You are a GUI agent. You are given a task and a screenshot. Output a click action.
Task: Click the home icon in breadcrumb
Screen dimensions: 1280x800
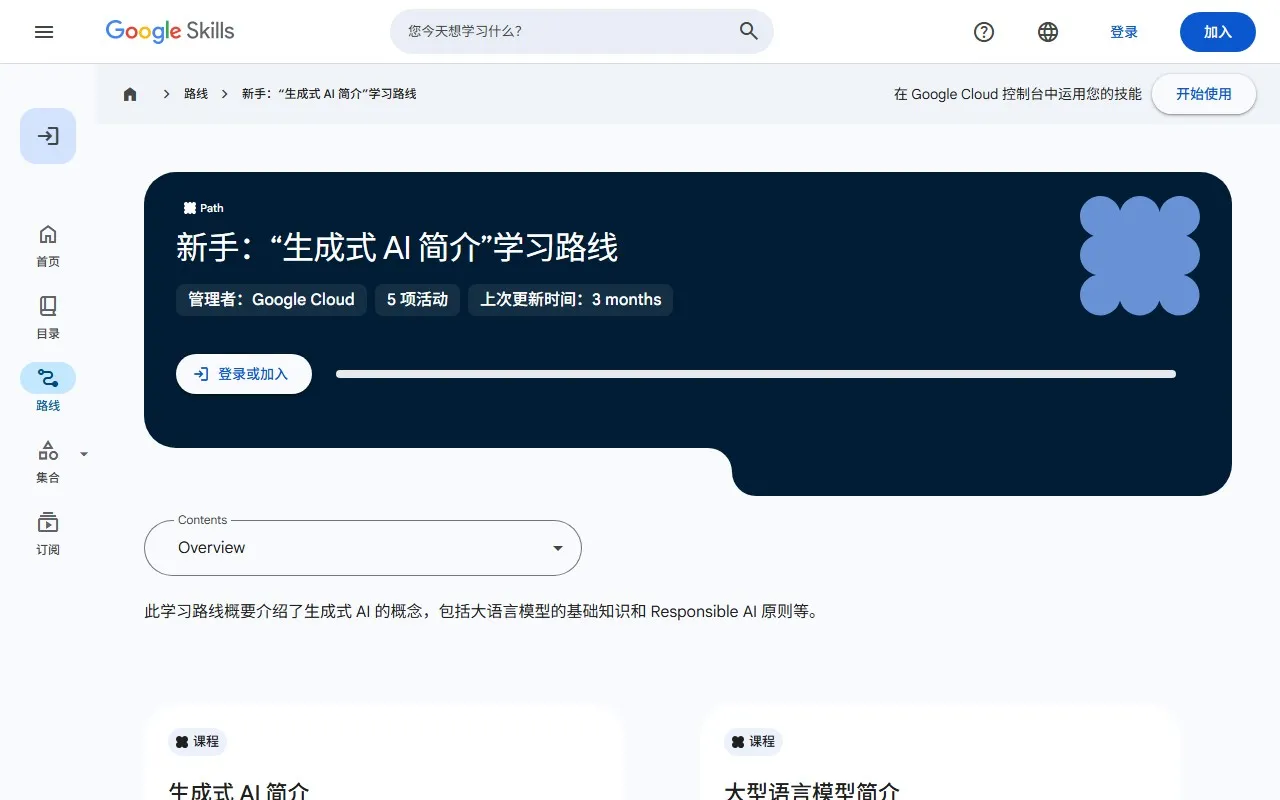[x=129, y=93]
